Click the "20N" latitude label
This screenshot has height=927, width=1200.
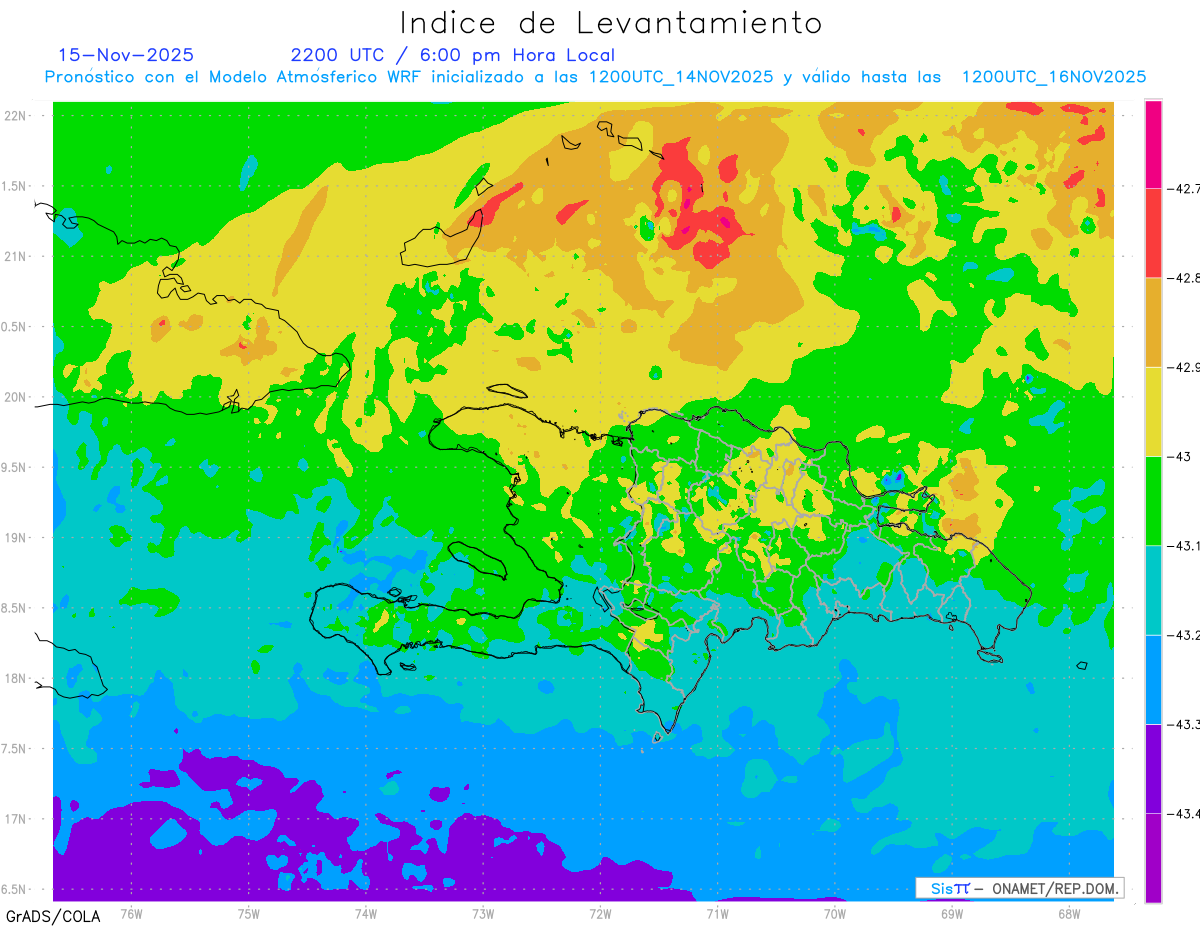(17, 397)
